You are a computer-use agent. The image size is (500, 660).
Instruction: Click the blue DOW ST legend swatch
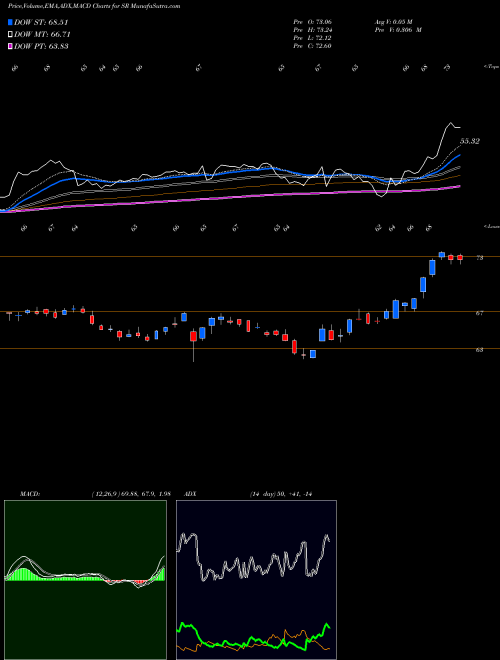click(x=10, y=22)
